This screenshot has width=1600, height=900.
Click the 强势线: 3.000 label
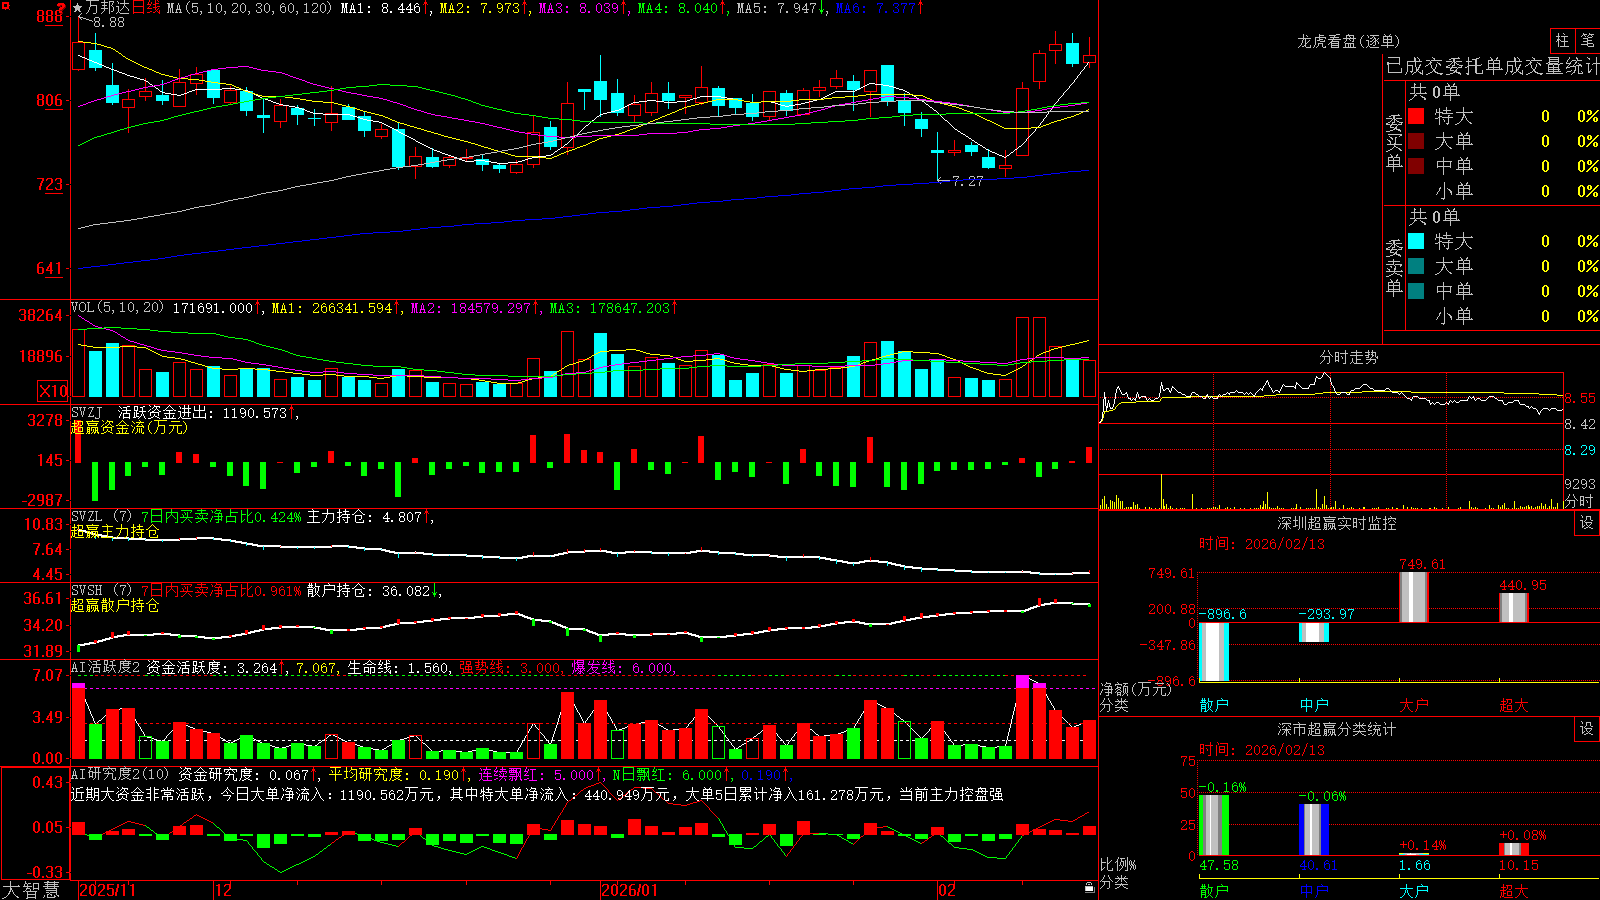(510, 668)
